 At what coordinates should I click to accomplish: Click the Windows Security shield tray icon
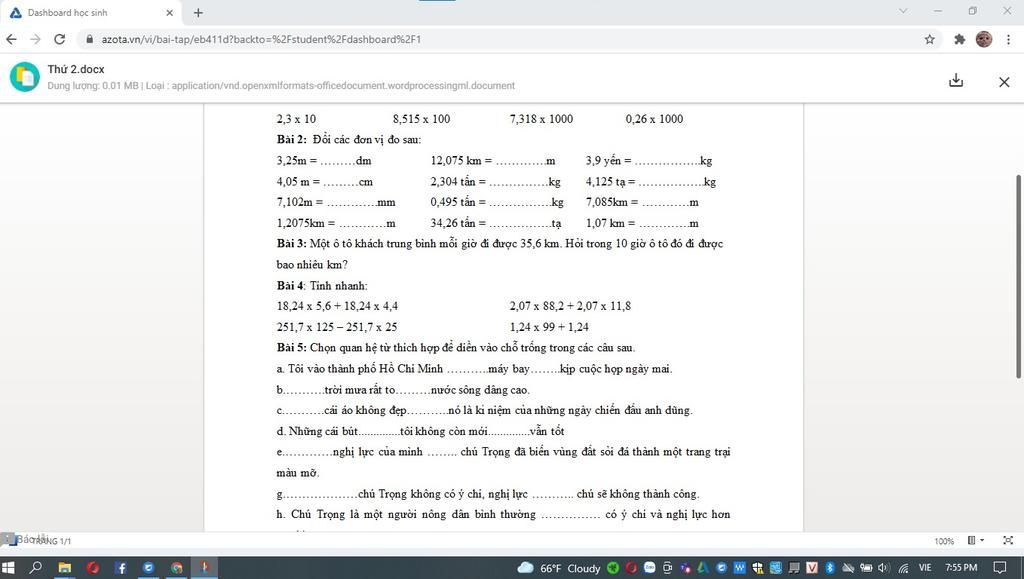point(758,568)
